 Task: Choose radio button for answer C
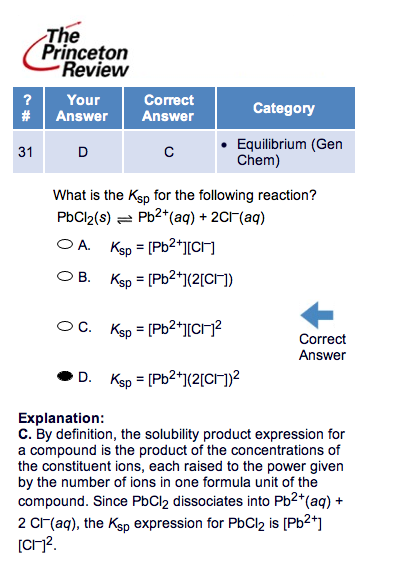(65, 326)
